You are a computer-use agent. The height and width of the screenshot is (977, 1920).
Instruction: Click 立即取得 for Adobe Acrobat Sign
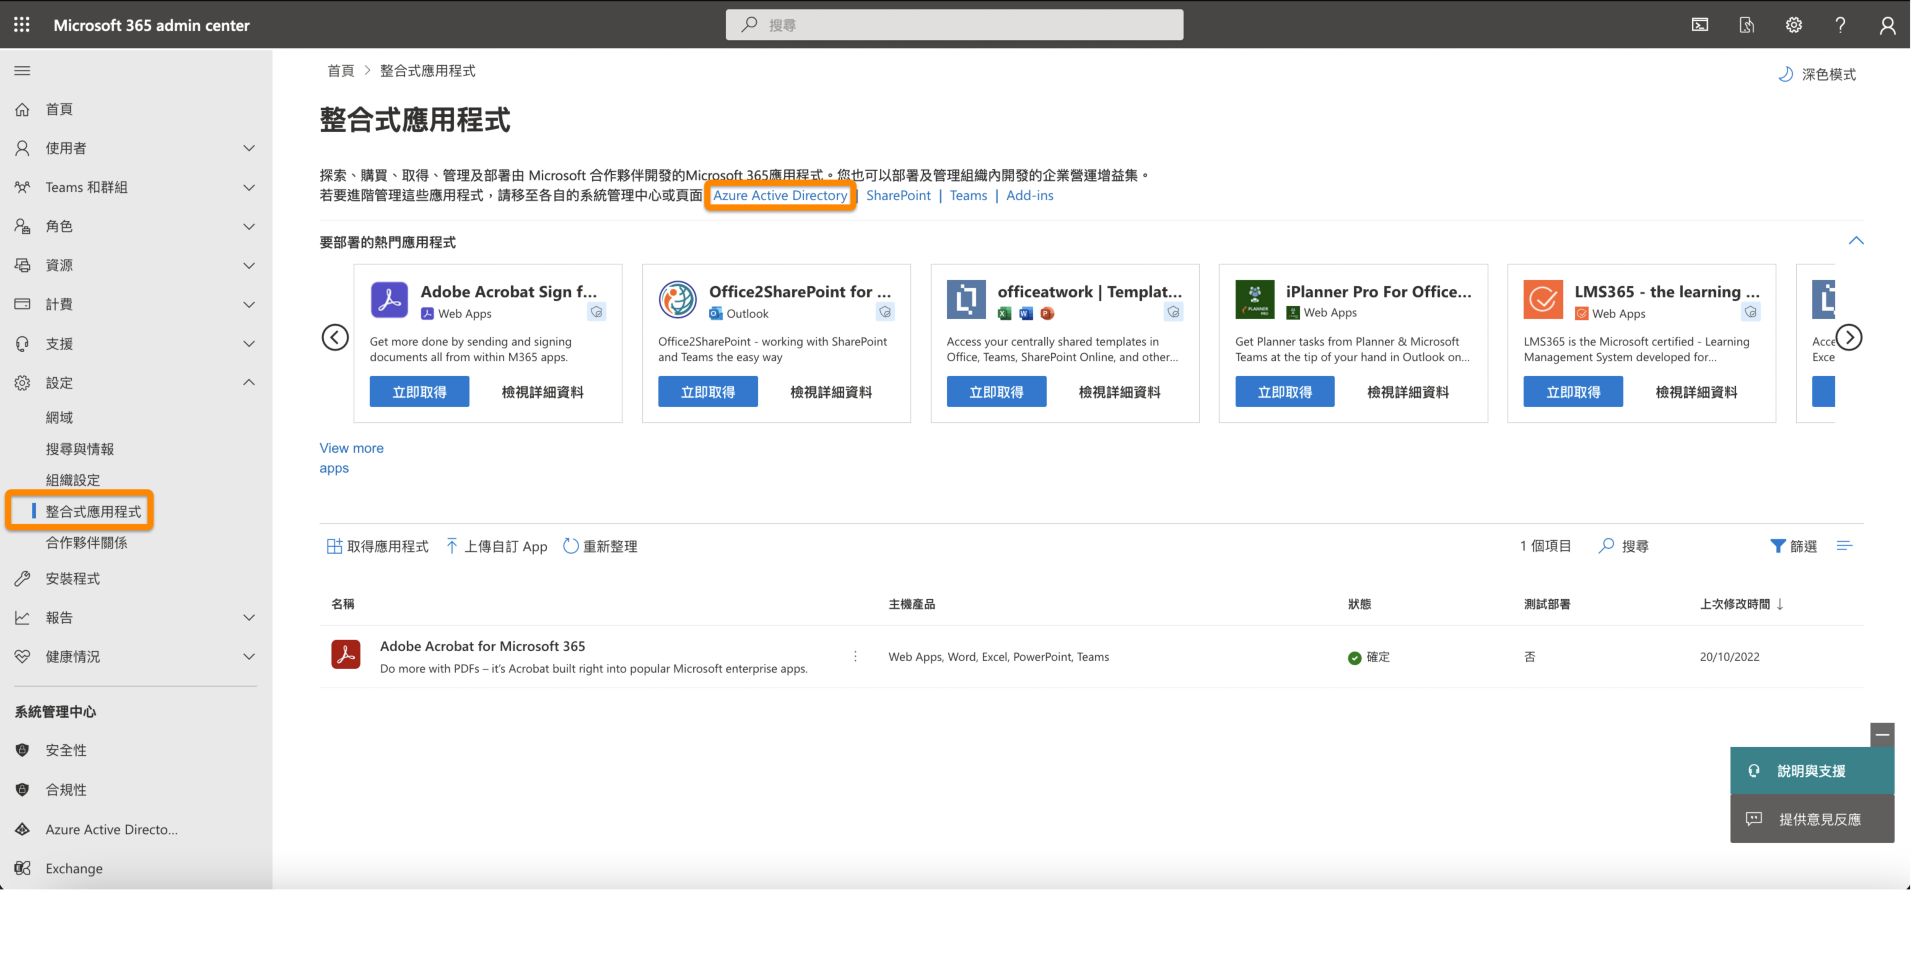click(x=419, y=392)
